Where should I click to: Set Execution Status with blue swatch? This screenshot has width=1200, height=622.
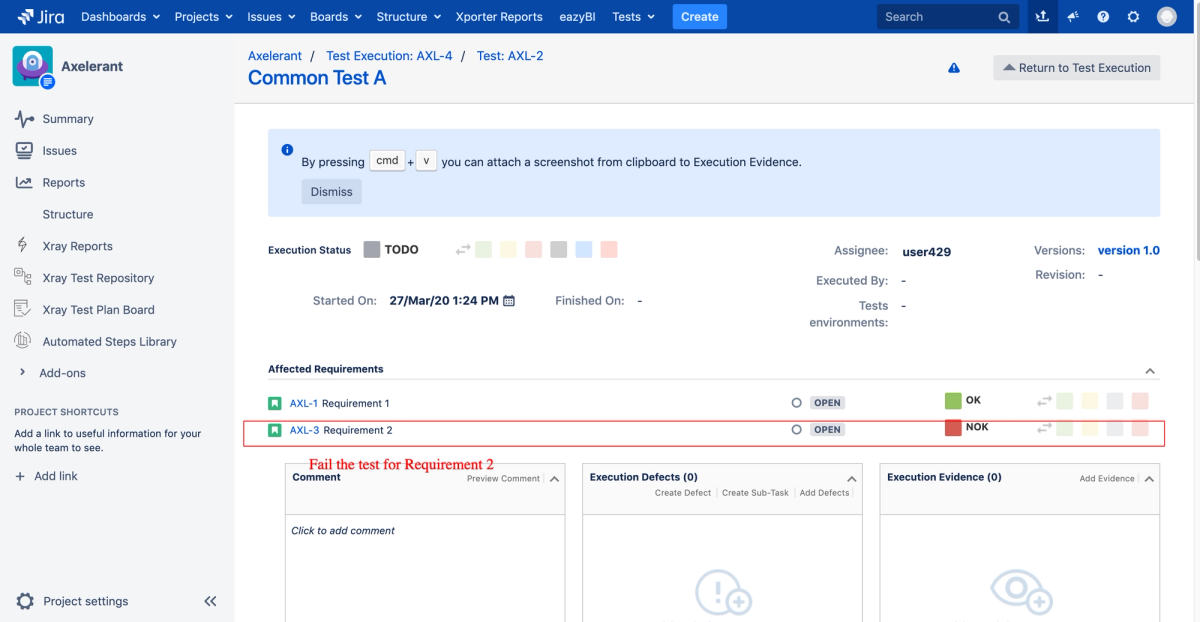pyautogui.click(x=584, y=250)
